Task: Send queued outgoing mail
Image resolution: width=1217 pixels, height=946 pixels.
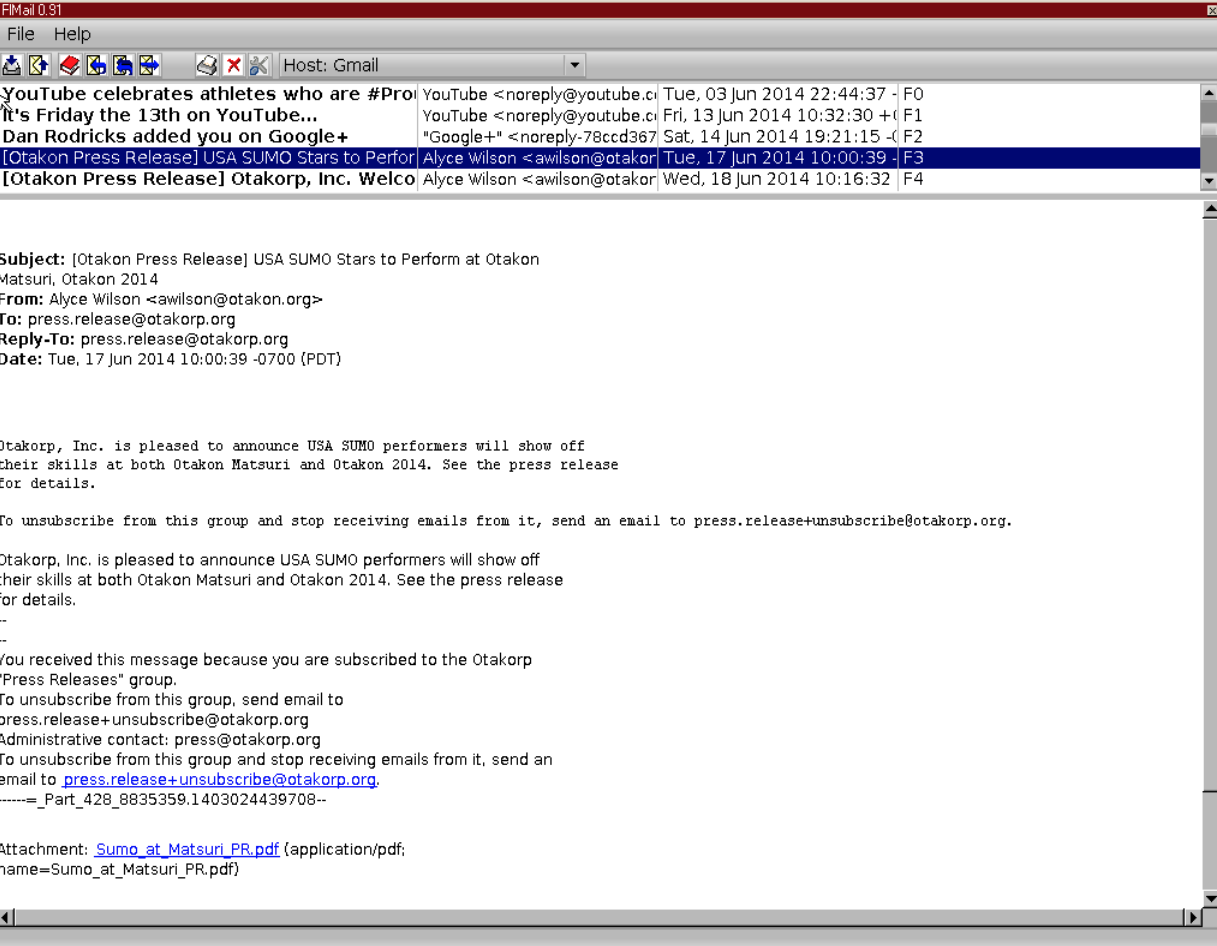Action: click(x=37, y=64)
